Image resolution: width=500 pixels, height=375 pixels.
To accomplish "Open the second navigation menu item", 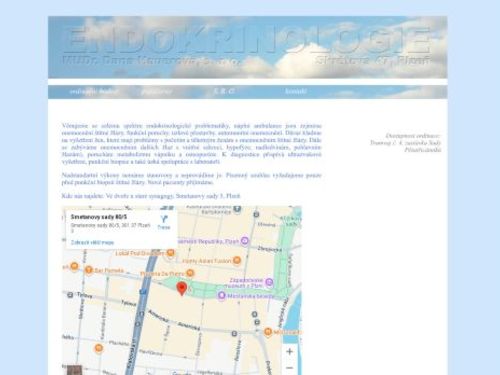I will click(x=157, y=91).
